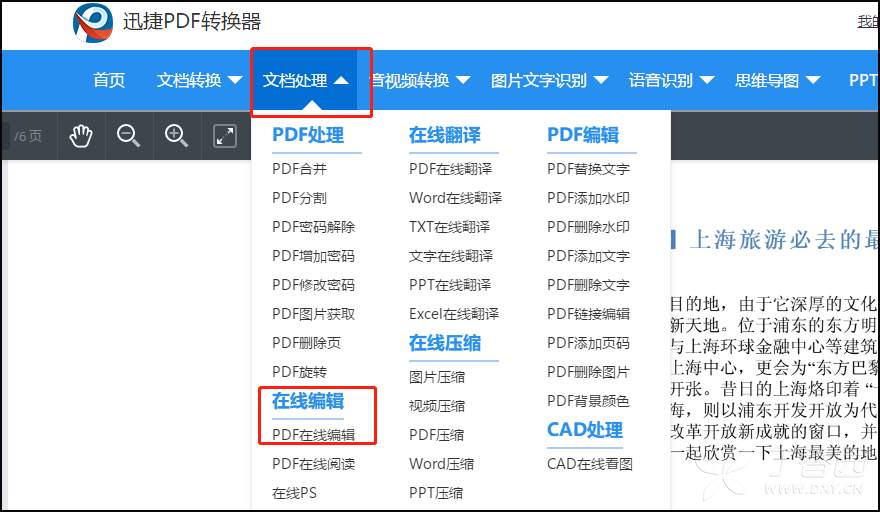
Task: Expand the 图片文字识别 dropdown menu
Action: [549, 80]
